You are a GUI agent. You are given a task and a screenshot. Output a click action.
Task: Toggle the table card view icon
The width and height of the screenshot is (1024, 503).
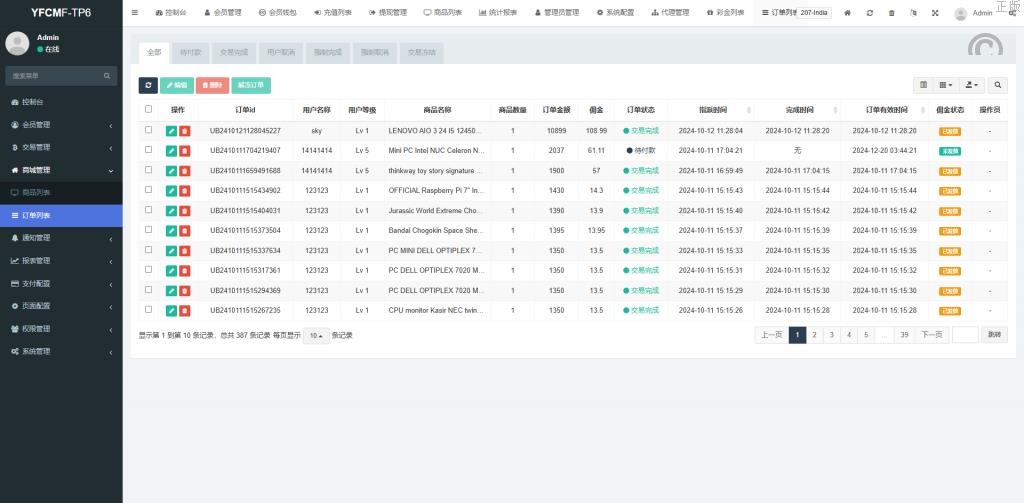[x=923, y=86]
